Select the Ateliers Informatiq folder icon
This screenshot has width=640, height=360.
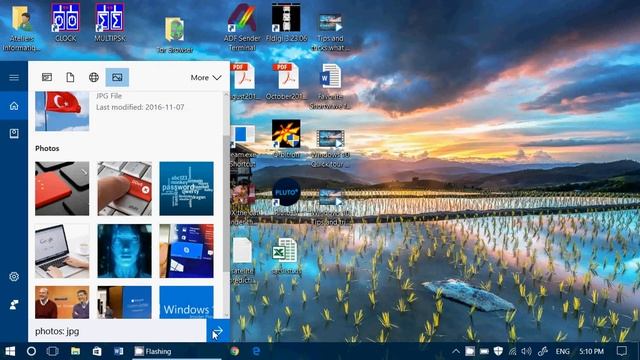[22, 28]
